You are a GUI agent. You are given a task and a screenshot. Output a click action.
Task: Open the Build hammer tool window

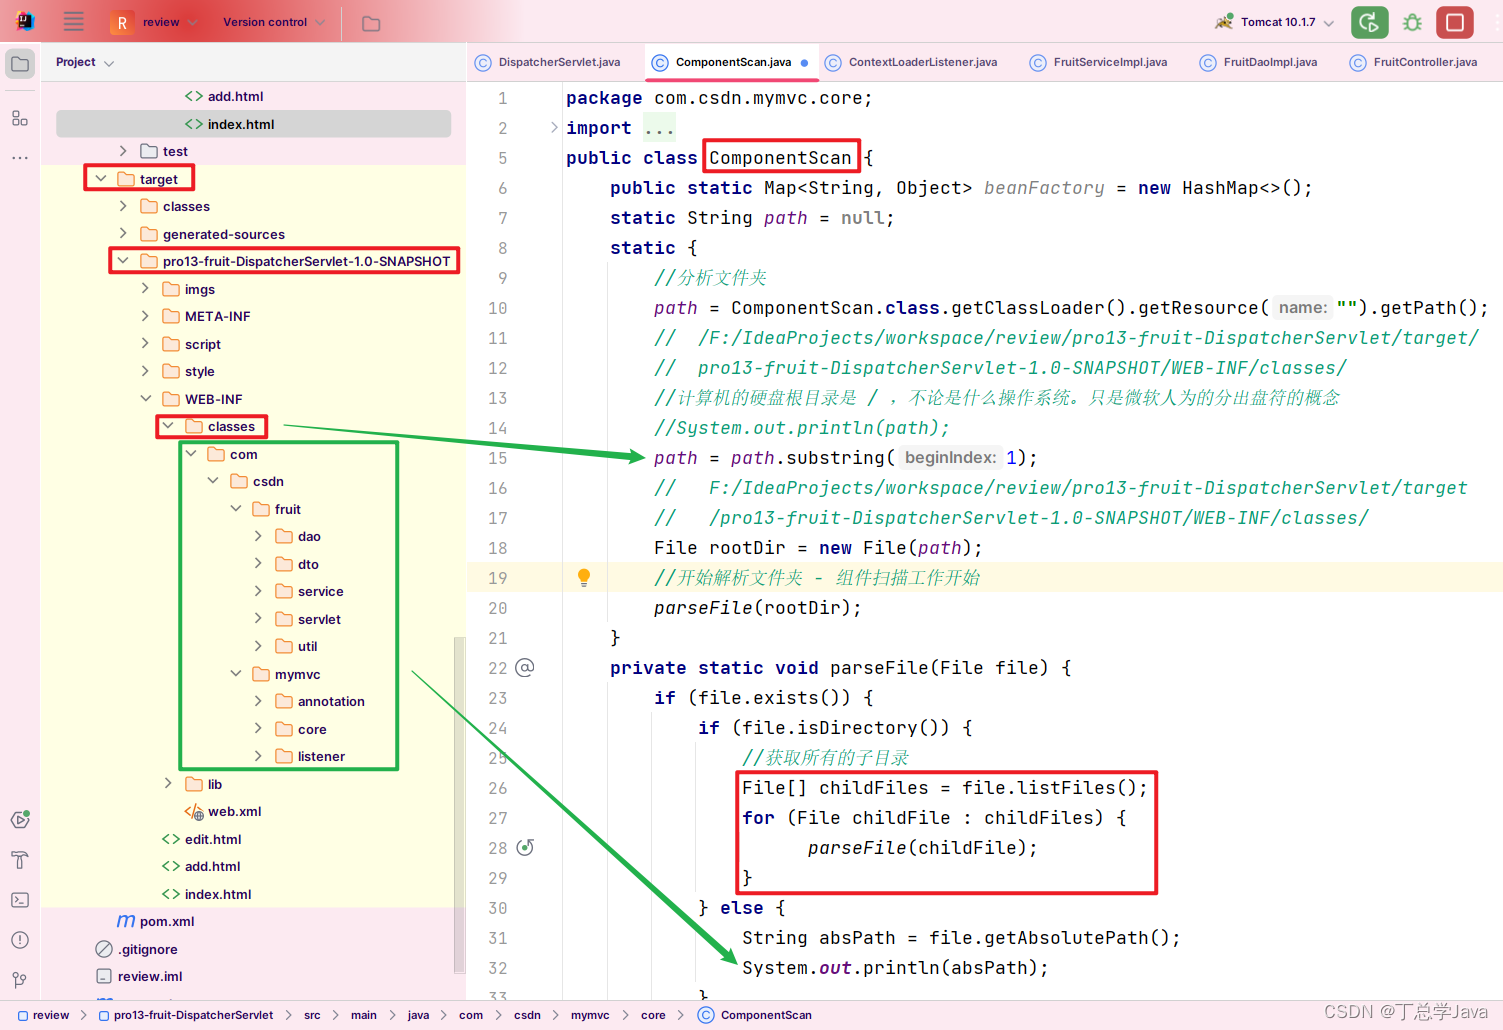(x=20, y=860)
